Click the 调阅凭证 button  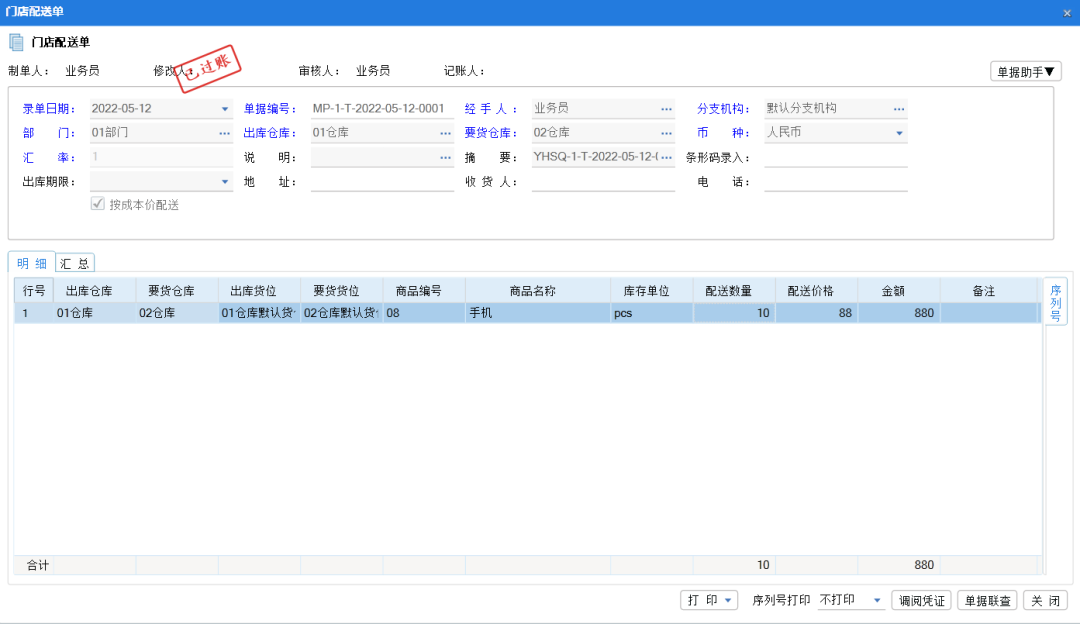coord(921,600)
